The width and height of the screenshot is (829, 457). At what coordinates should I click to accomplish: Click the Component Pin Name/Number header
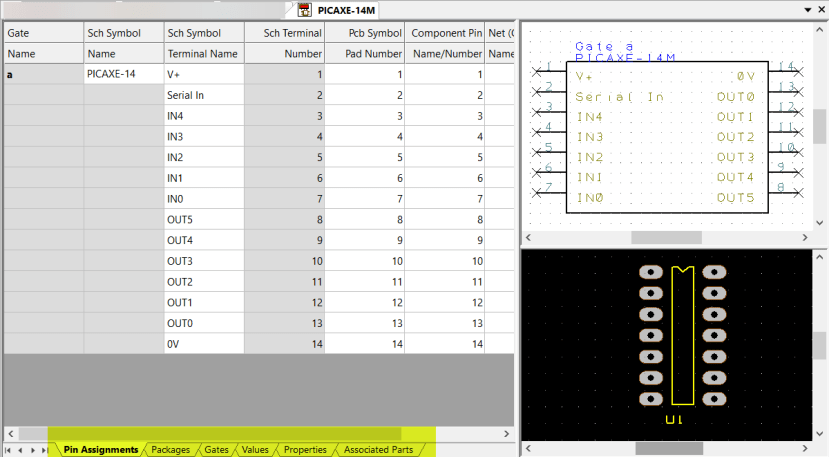click(445, 53)
